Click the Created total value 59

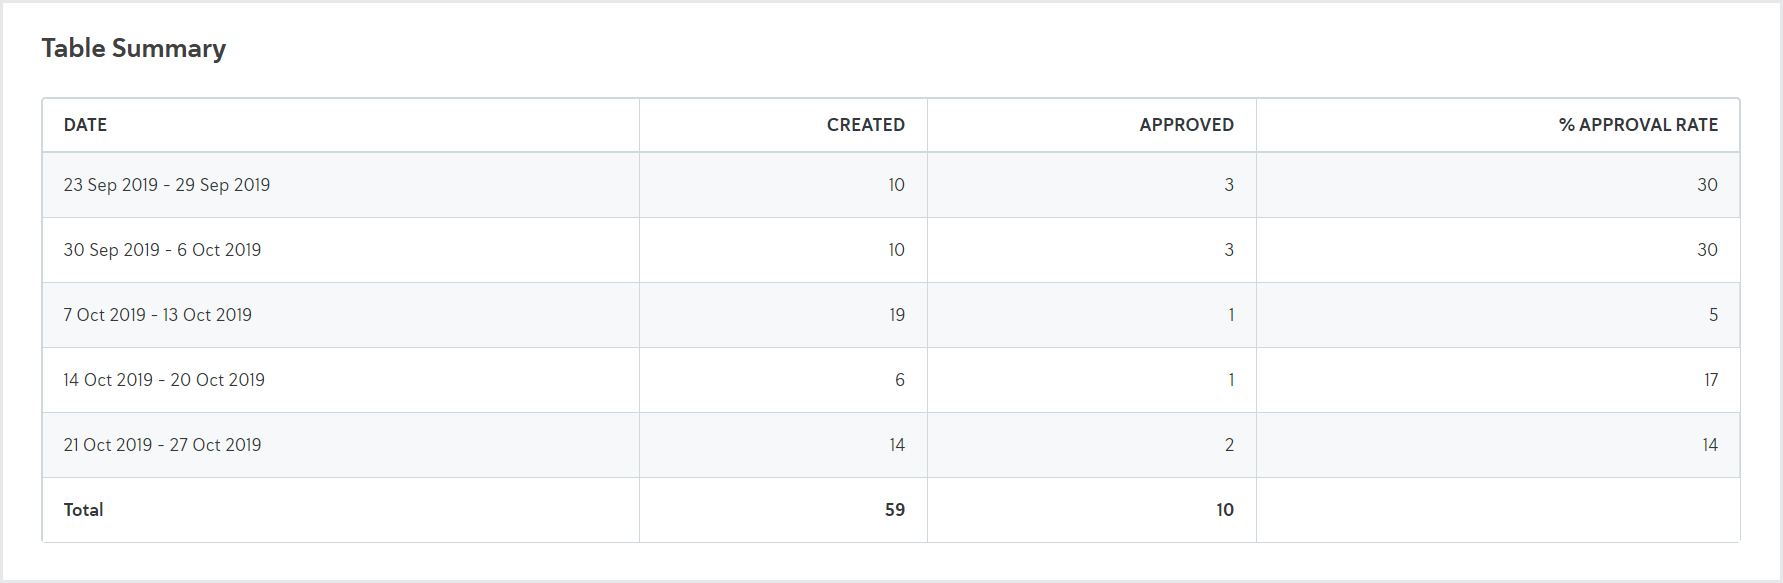(893, 509)
